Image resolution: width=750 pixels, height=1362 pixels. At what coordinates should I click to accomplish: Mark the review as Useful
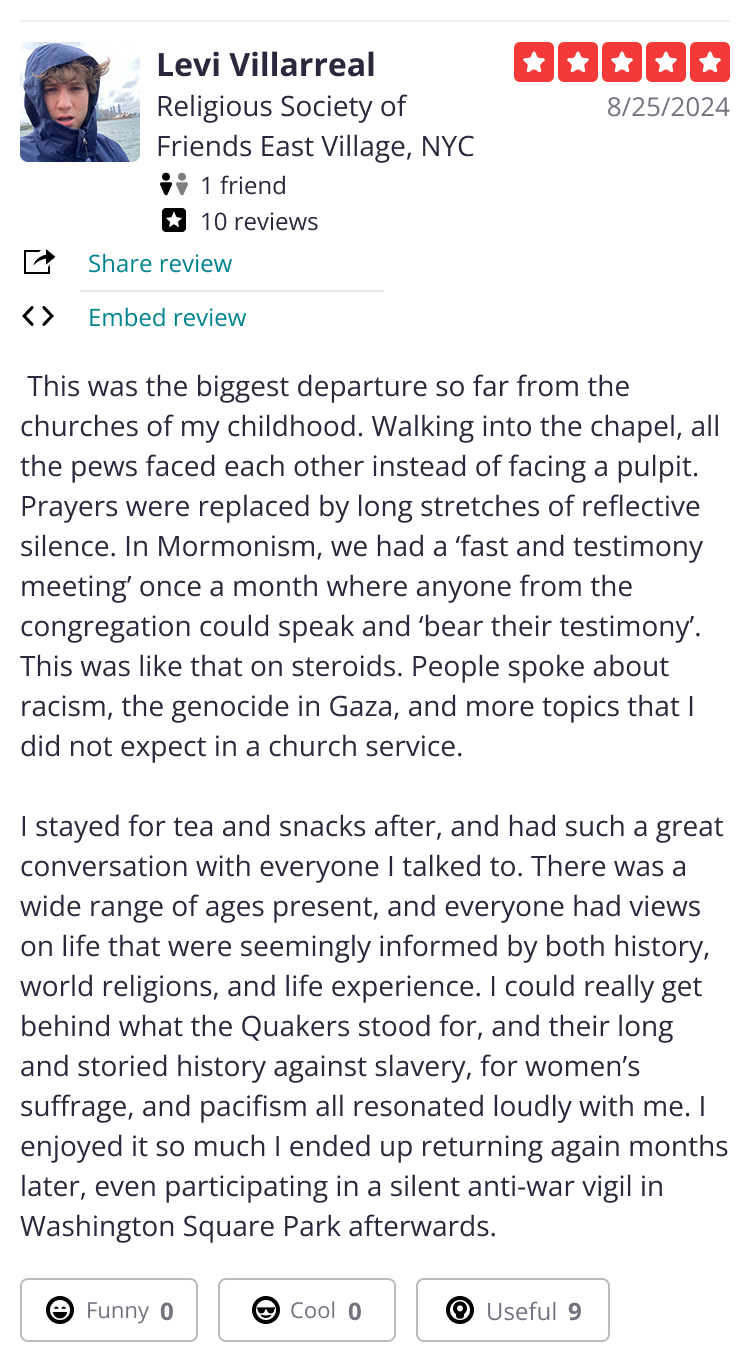pyautogui.click(x=513, y=1310)
